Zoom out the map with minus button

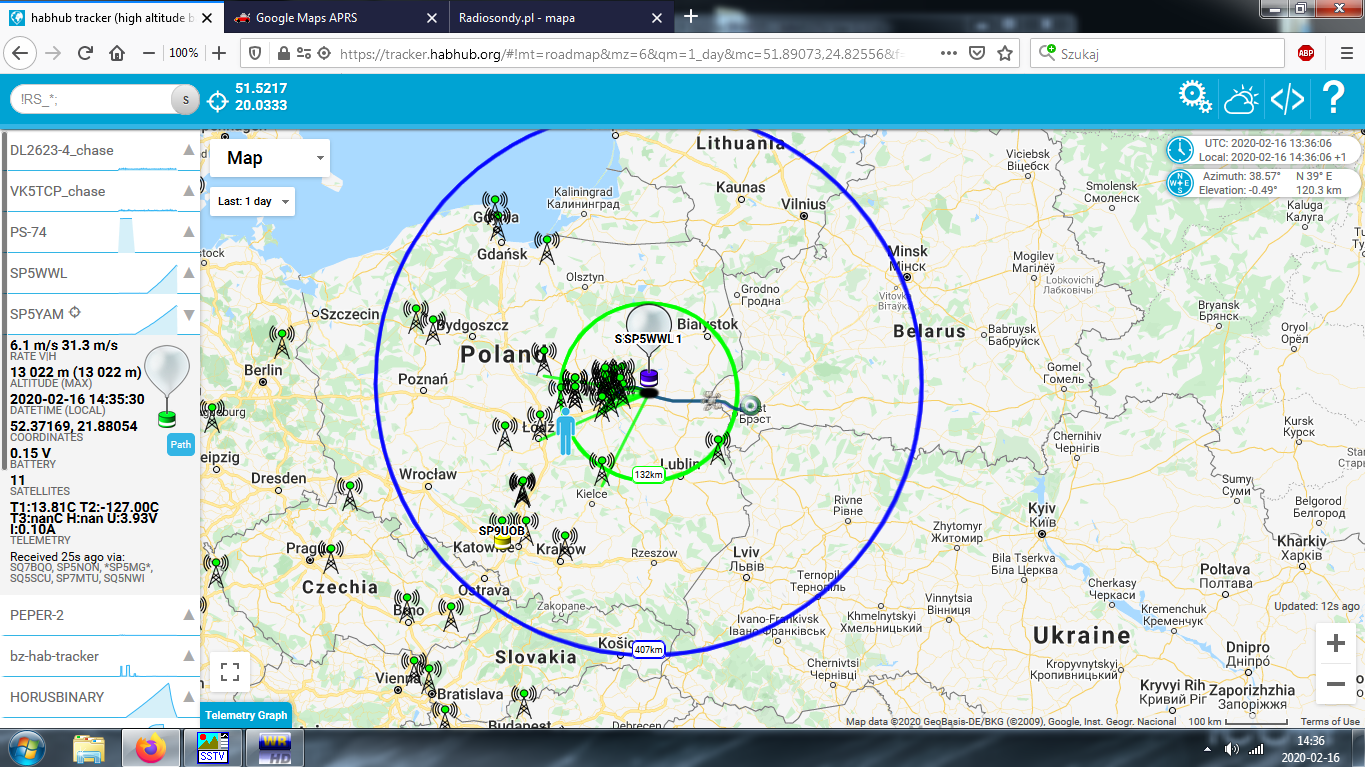point(1335,685)
